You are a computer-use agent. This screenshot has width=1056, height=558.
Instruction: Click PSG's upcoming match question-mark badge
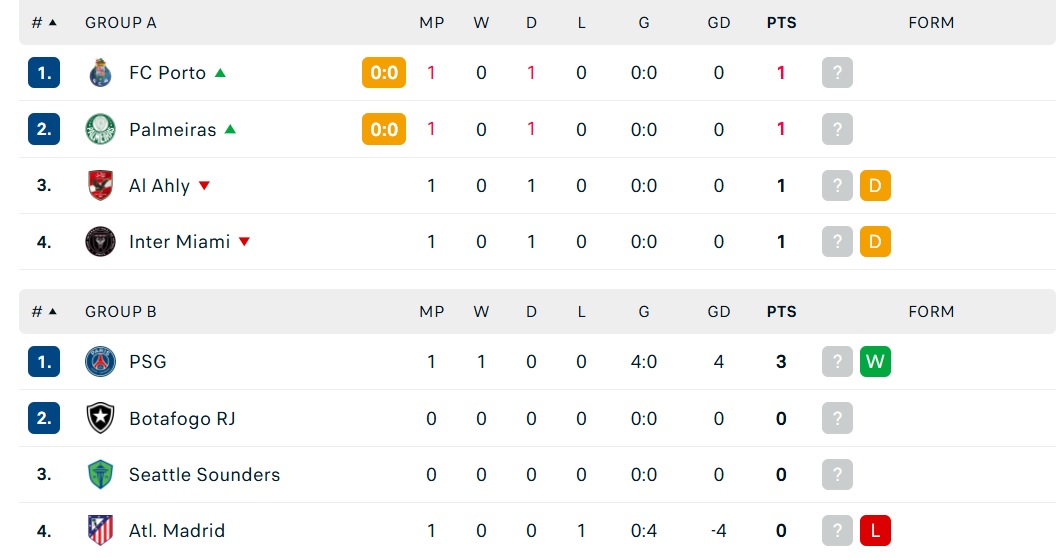tap(837, 361)
